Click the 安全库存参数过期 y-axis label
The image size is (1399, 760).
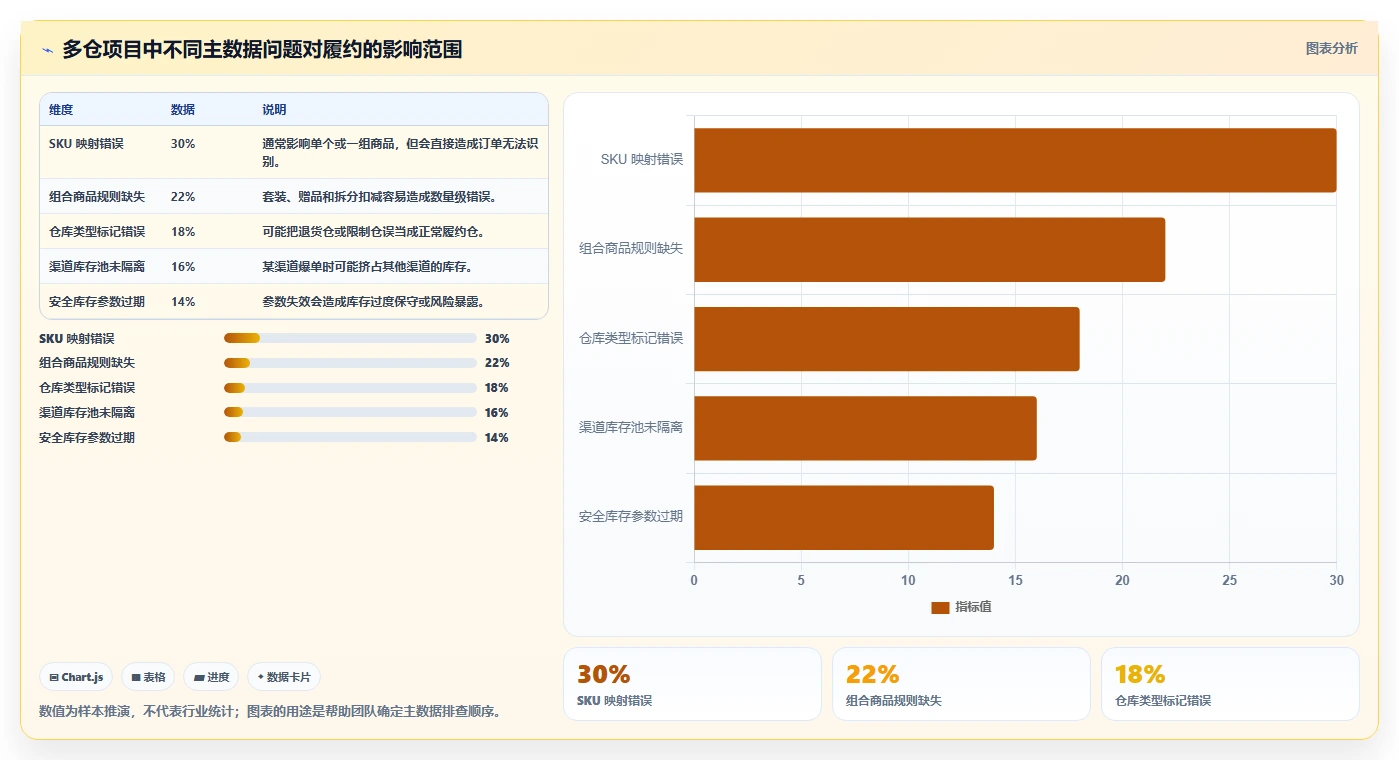(x=631, y=517)
